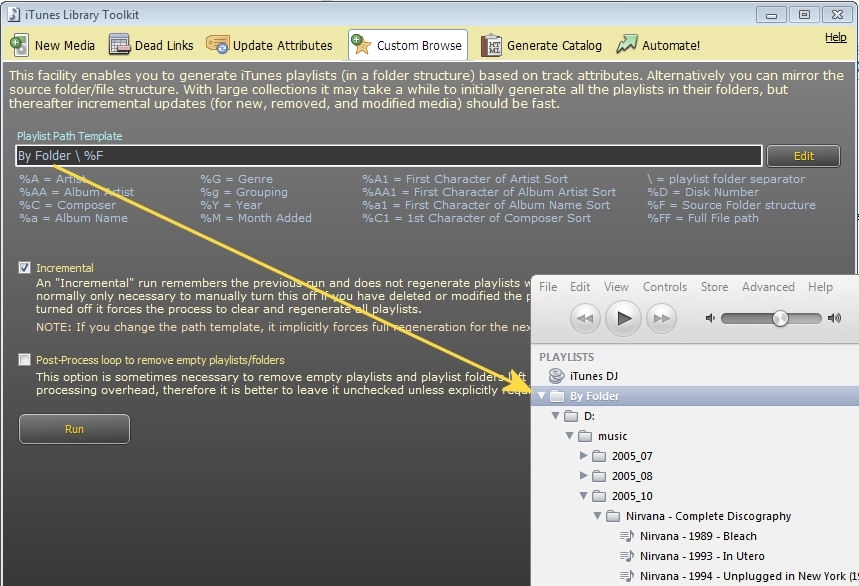
Task: Click the music folder icon
Action: click(x=585, y=436)
